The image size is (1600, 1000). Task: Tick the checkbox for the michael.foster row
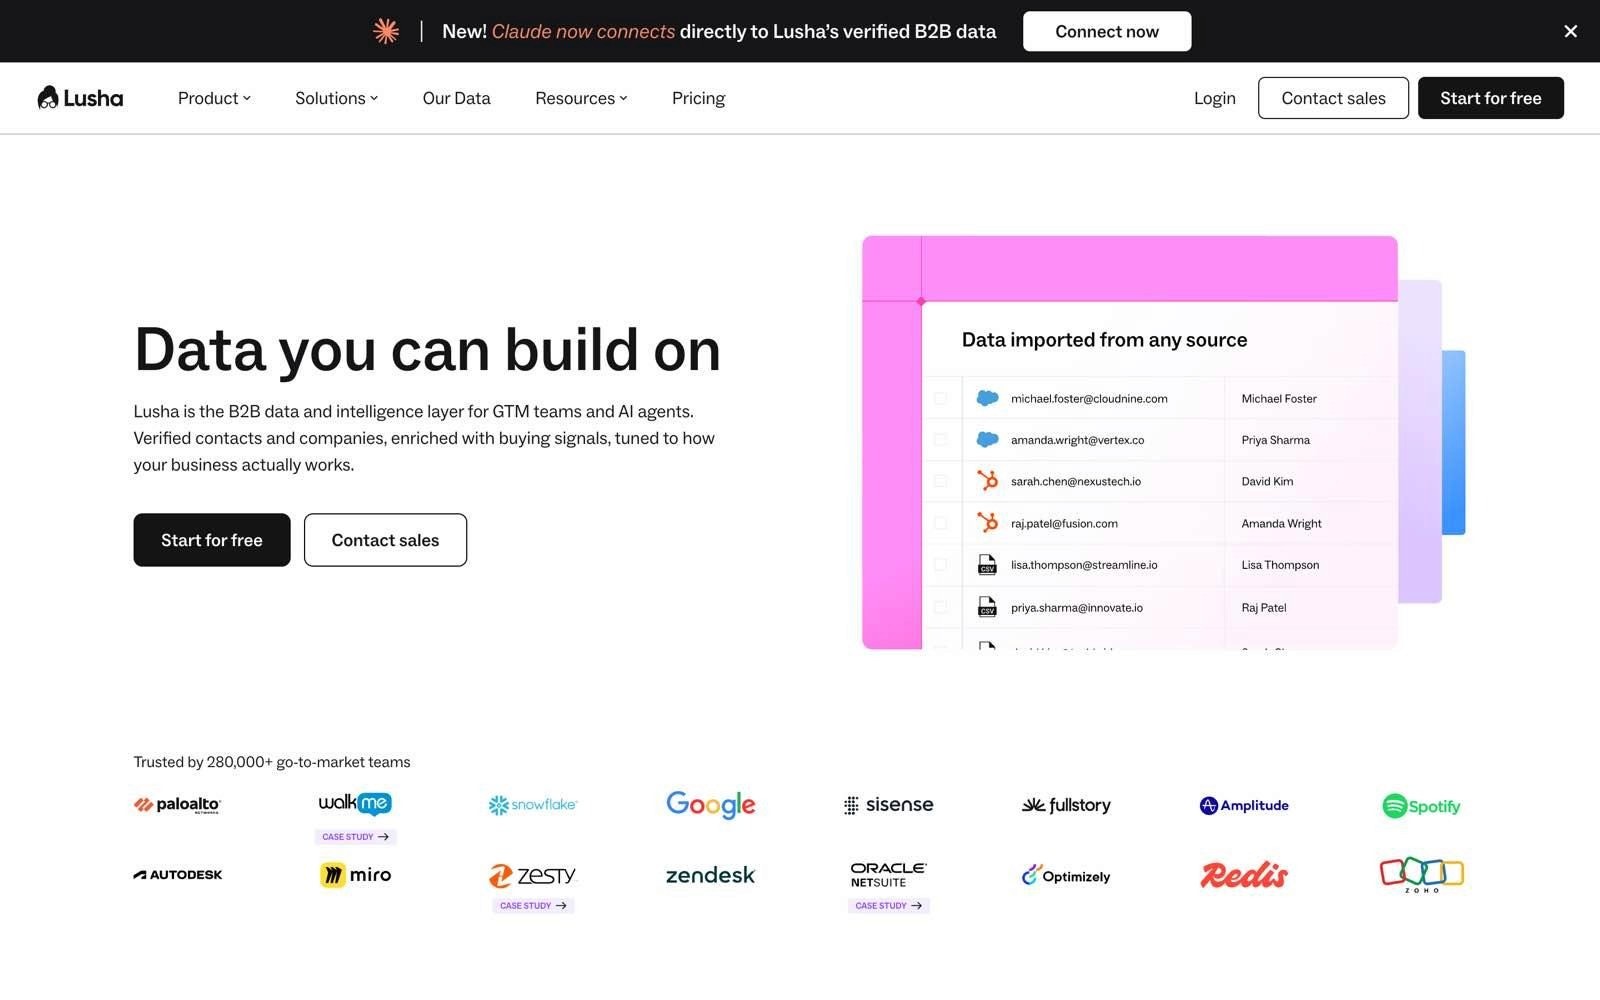tap(940, 398)
